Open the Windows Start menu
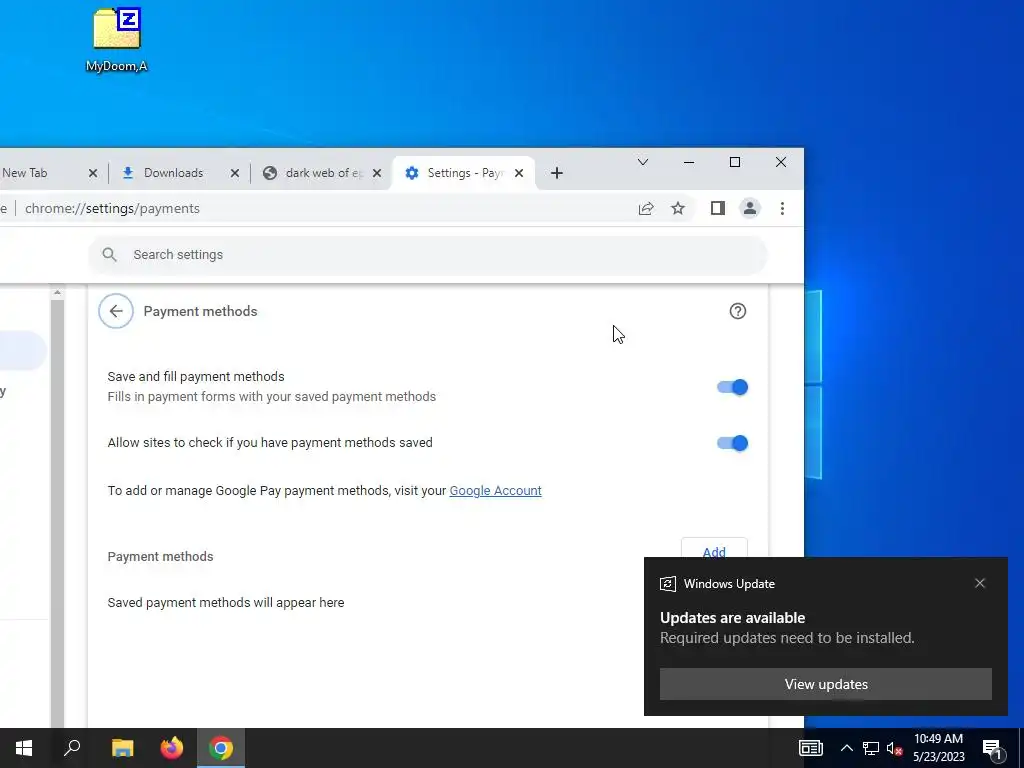 24,748
